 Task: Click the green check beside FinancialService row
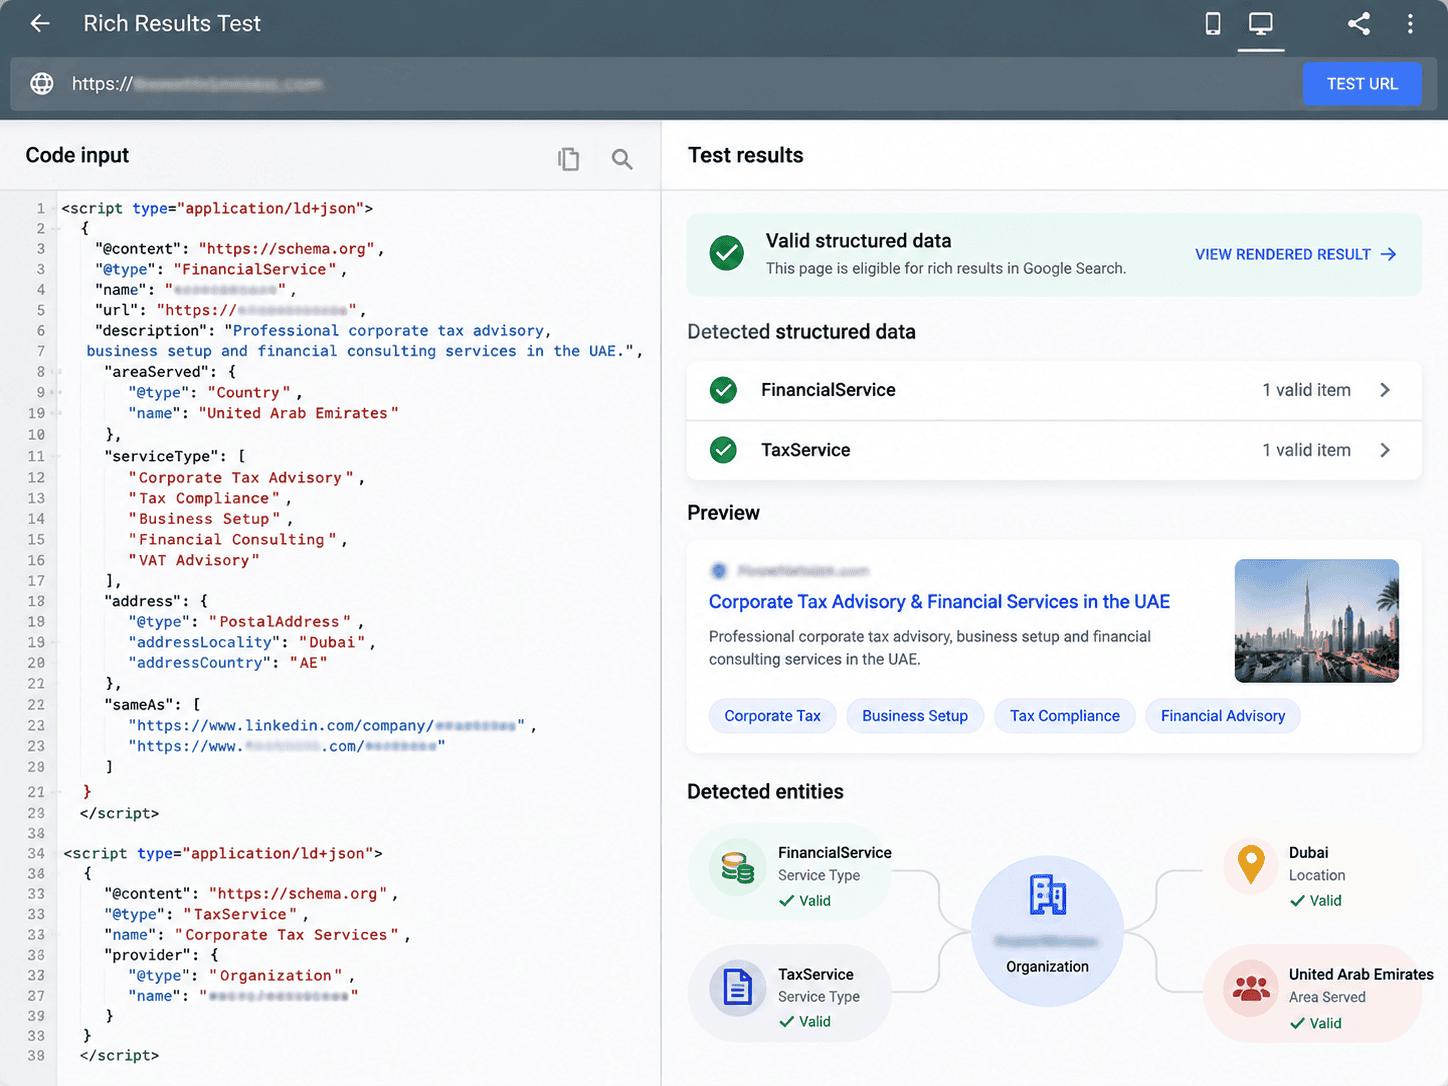[723, 390]
